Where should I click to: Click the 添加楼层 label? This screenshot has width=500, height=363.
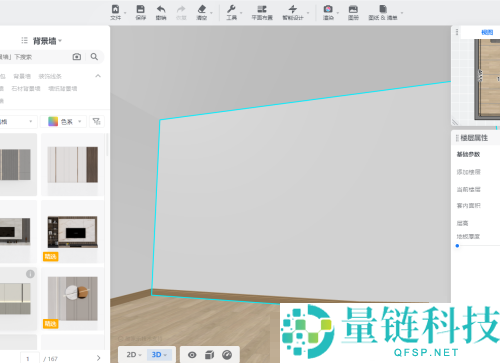pos(468,172)
